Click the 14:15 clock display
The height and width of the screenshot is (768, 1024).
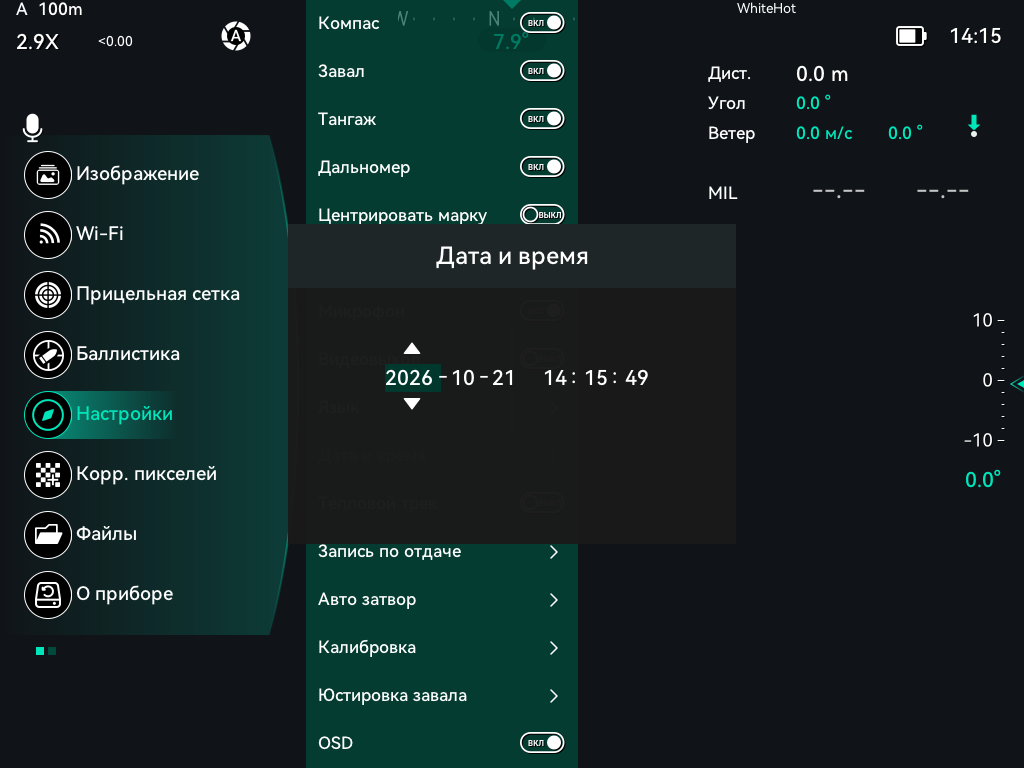(x=975, y=36)
